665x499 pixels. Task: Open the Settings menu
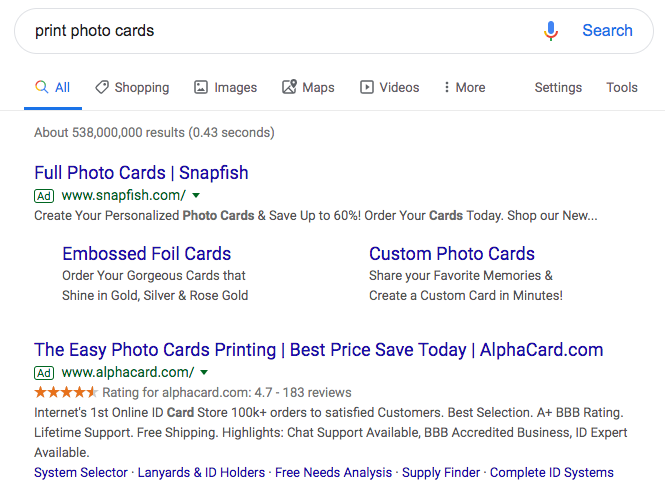(558, 87)
